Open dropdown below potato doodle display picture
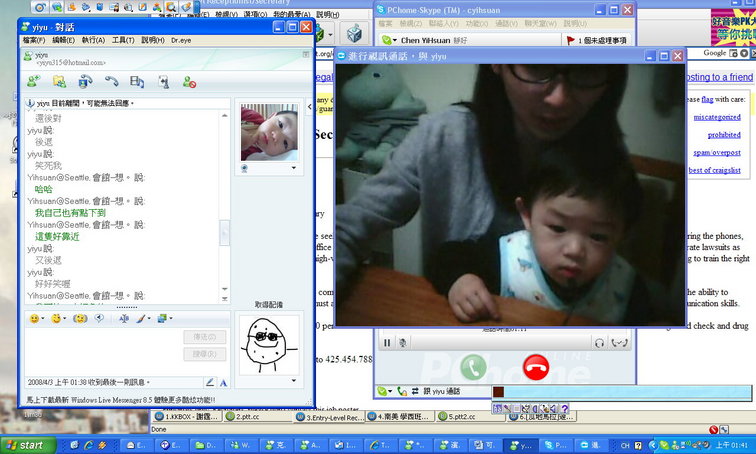 (294, 381)
